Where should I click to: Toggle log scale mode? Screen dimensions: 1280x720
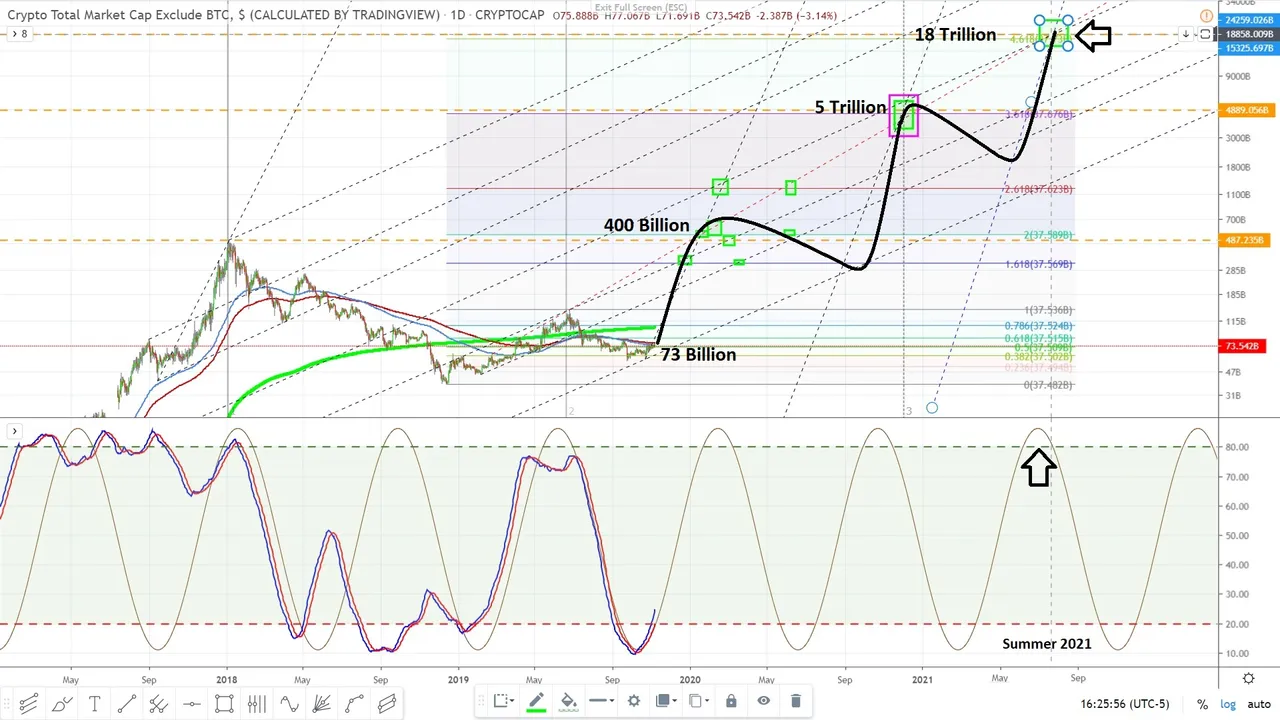(1227, 704)
